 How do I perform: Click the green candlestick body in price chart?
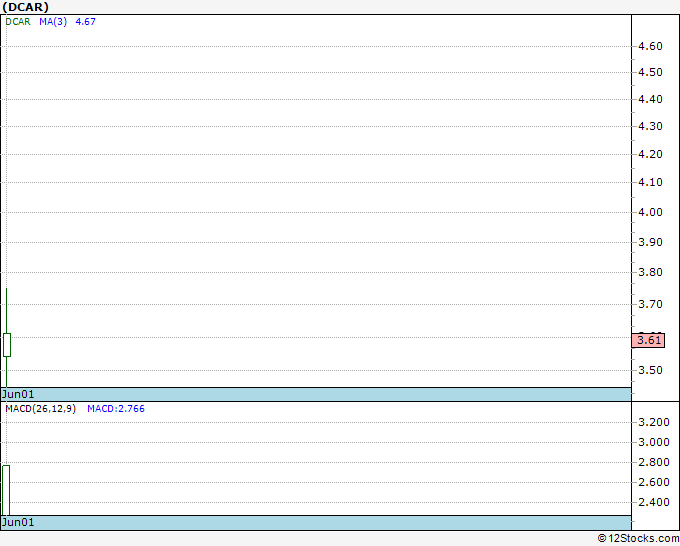[x=7, y=345]
